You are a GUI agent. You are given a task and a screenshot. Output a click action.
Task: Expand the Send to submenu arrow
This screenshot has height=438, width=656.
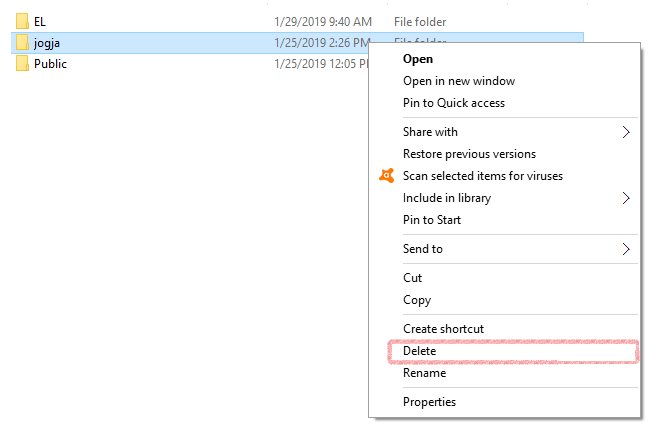[x=626, y=249]
